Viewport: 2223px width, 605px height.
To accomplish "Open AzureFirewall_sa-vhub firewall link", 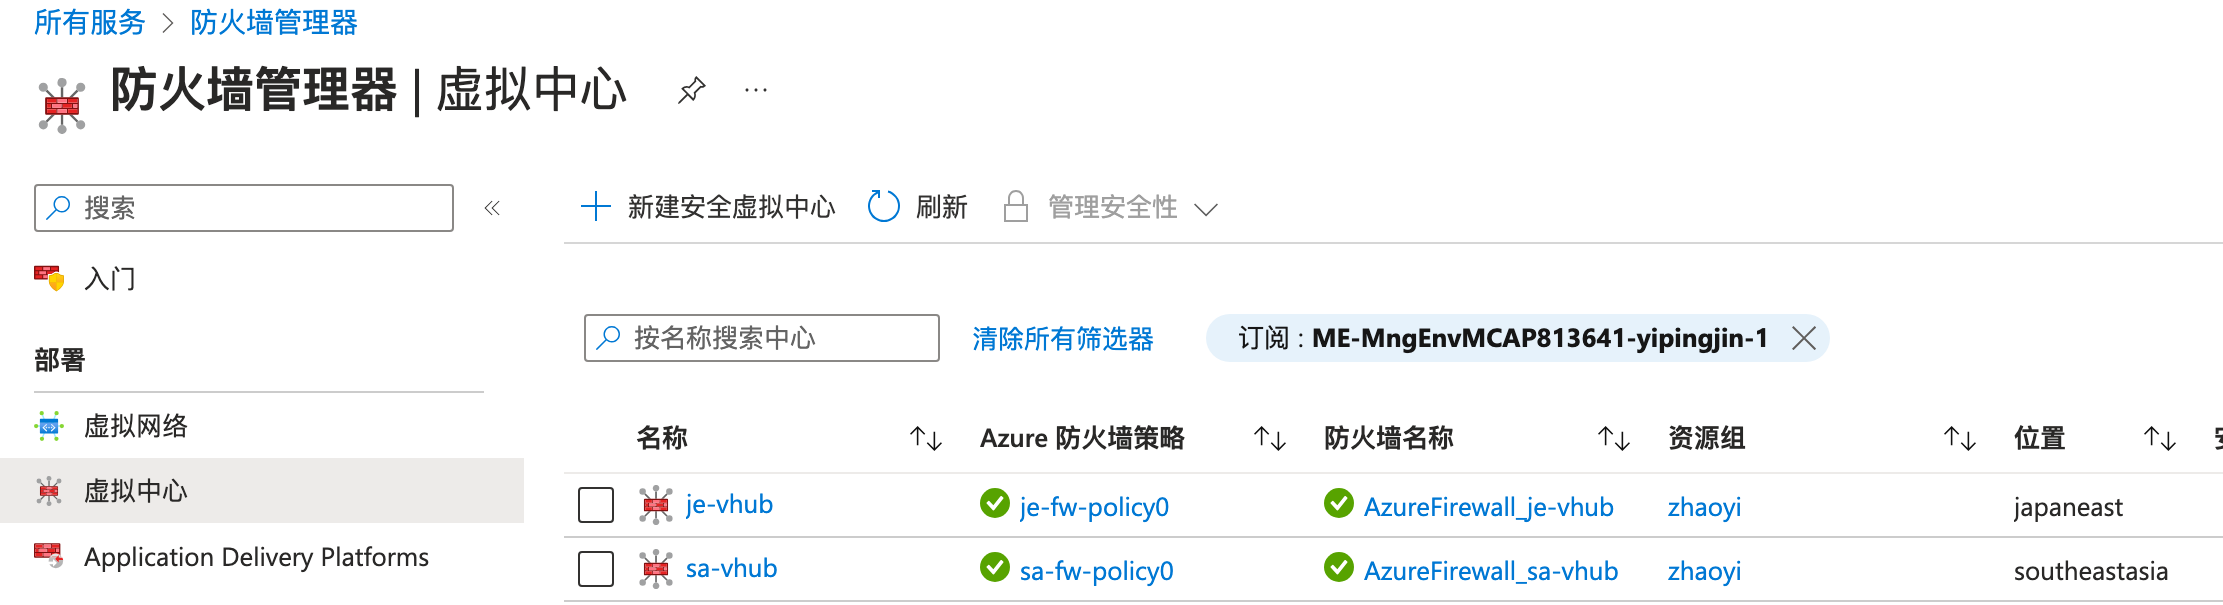I will pos(1491,571).
